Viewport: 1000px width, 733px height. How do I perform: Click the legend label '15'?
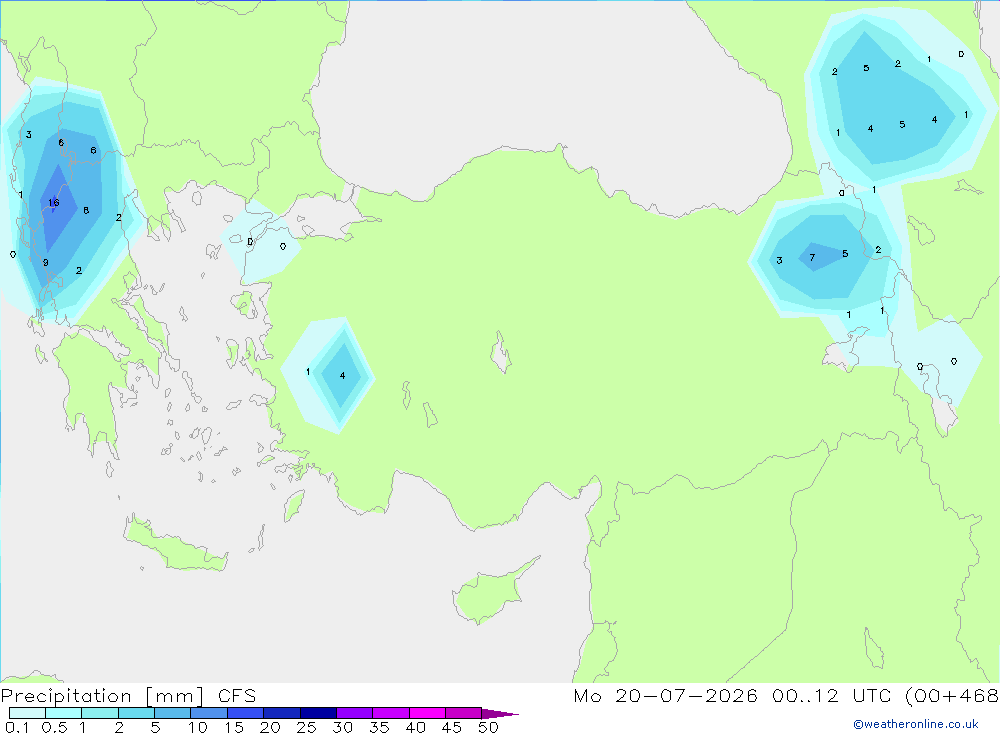point(234,727)
